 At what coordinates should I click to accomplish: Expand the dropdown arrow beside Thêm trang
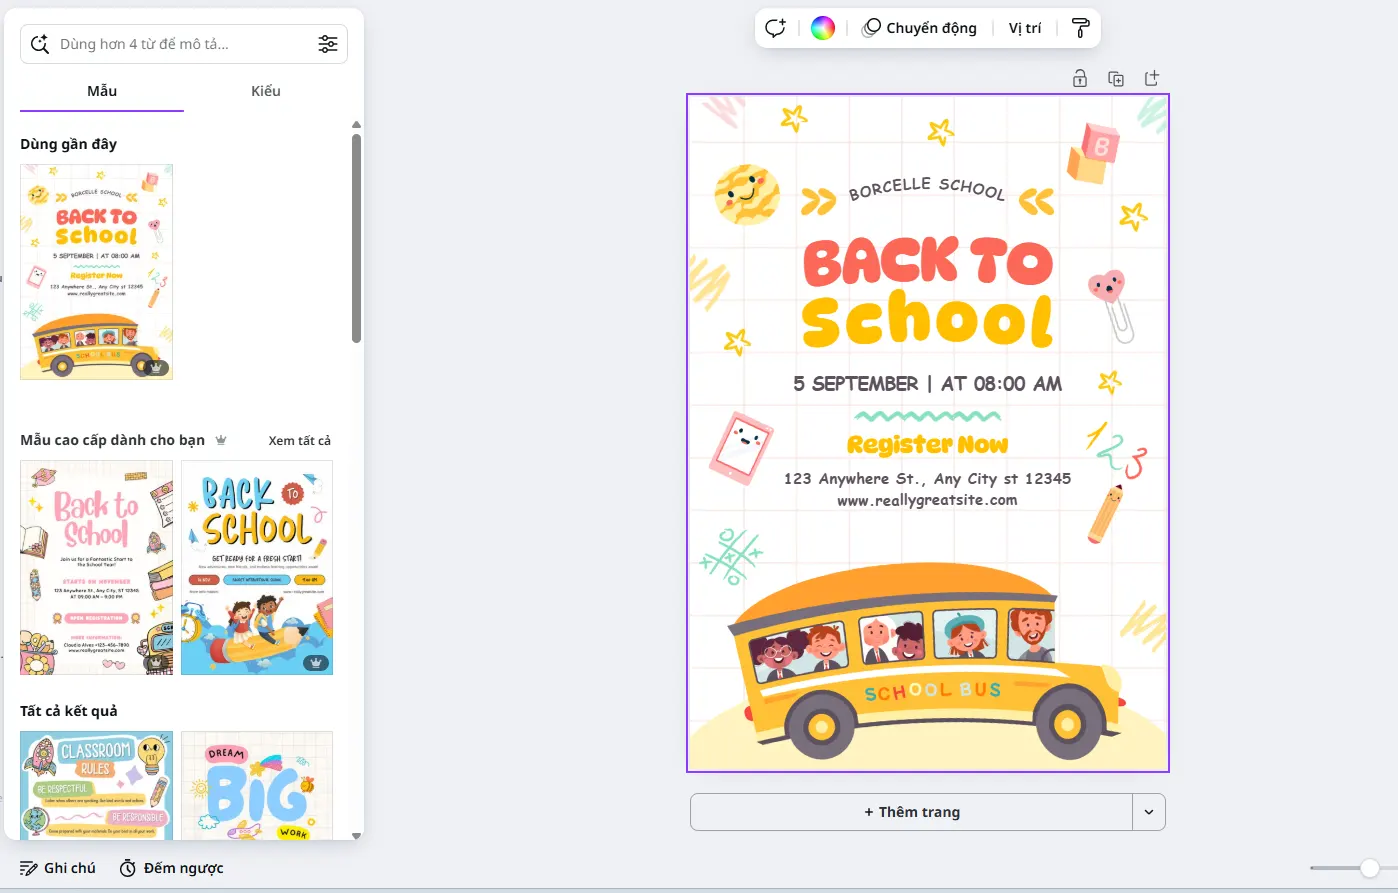[x=1149, y=812]
